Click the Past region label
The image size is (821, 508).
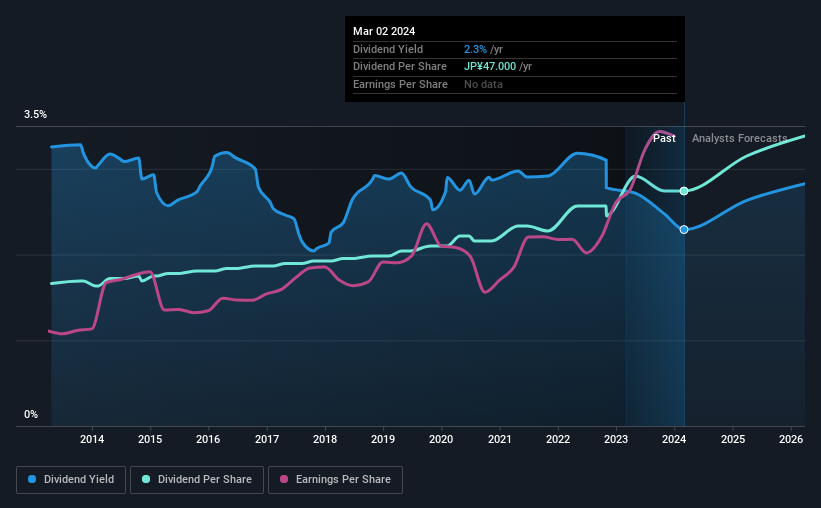pyautogui.click(x=664, y=138)
